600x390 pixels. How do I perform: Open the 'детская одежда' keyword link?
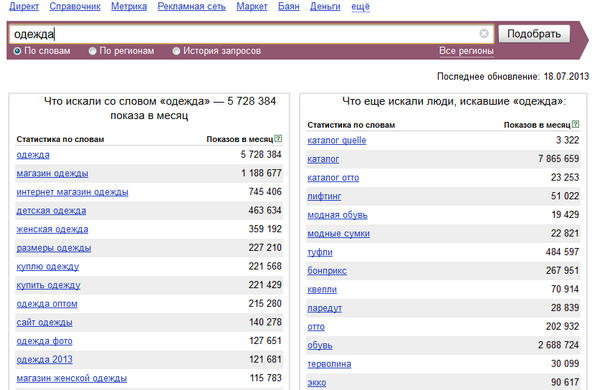click(51, 211)
